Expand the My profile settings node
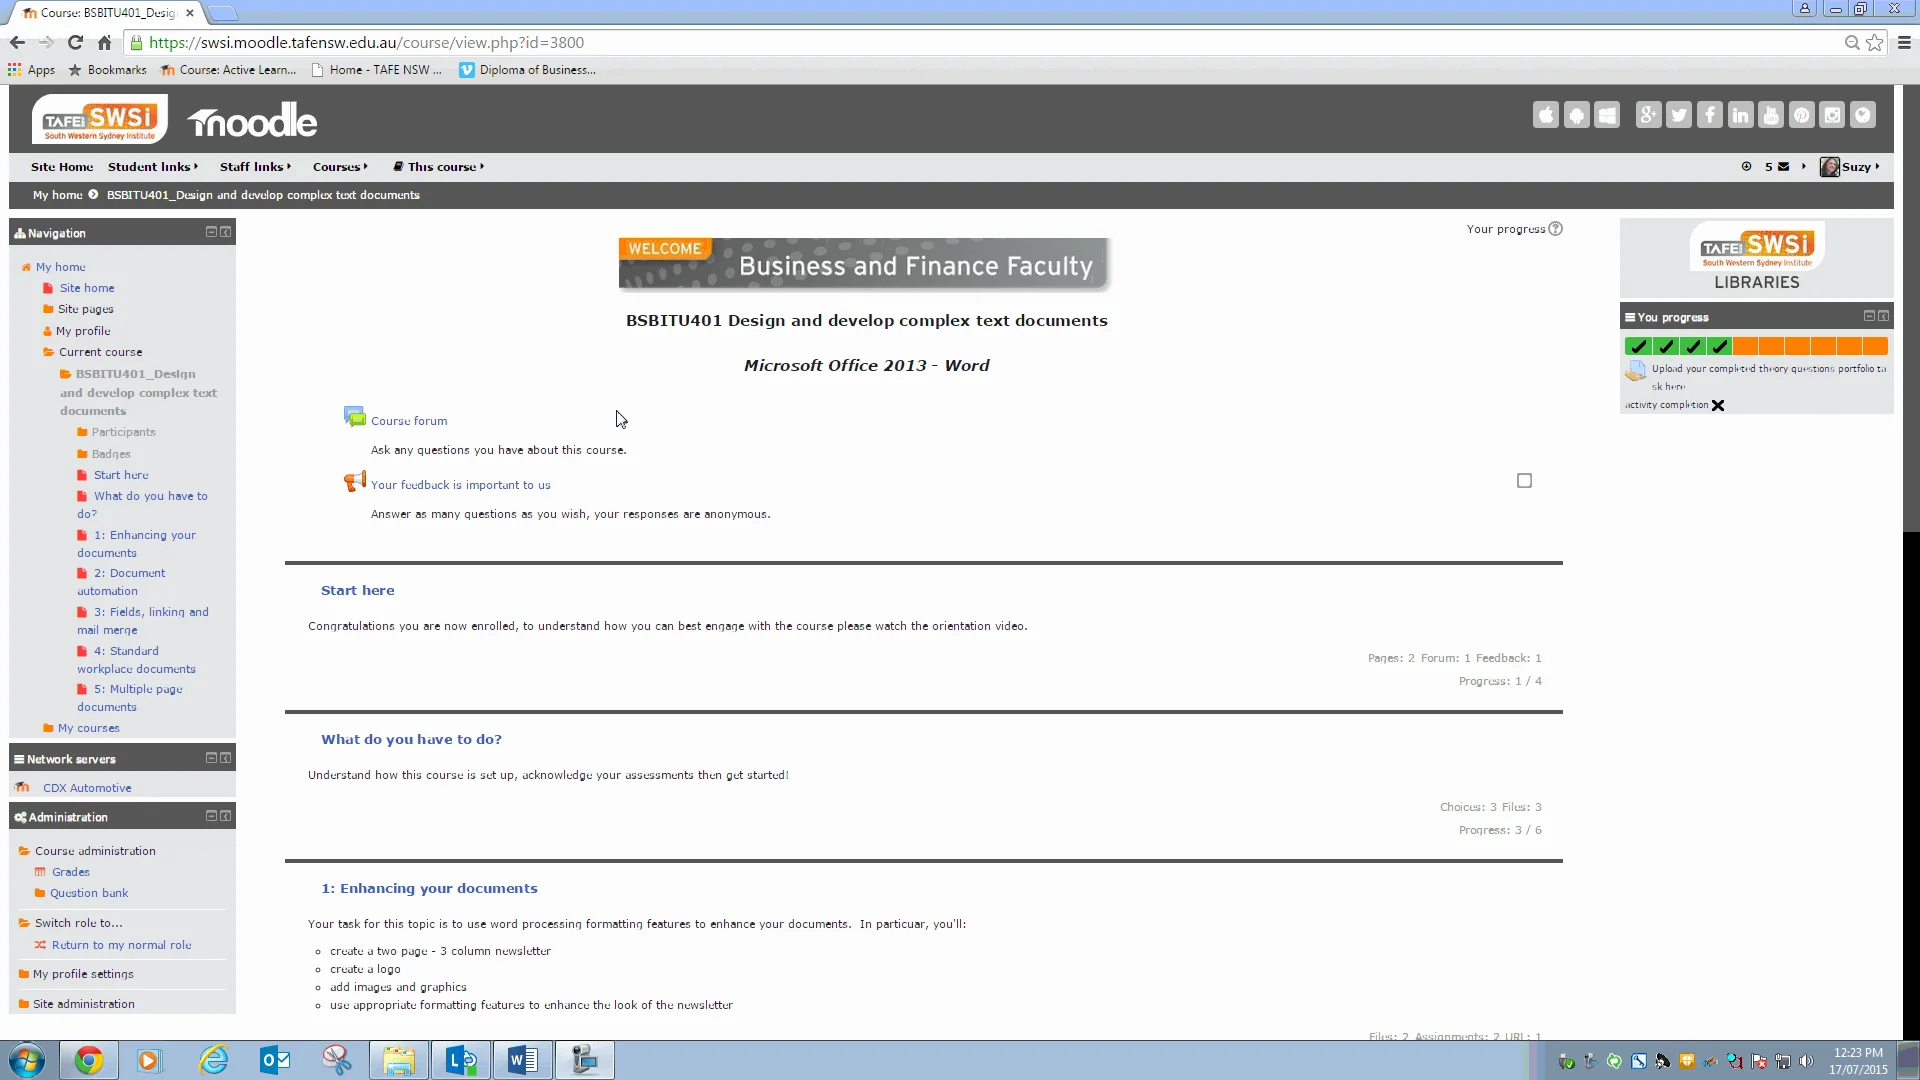This screenshot has width=1920, height=1080. click(83, 974)
